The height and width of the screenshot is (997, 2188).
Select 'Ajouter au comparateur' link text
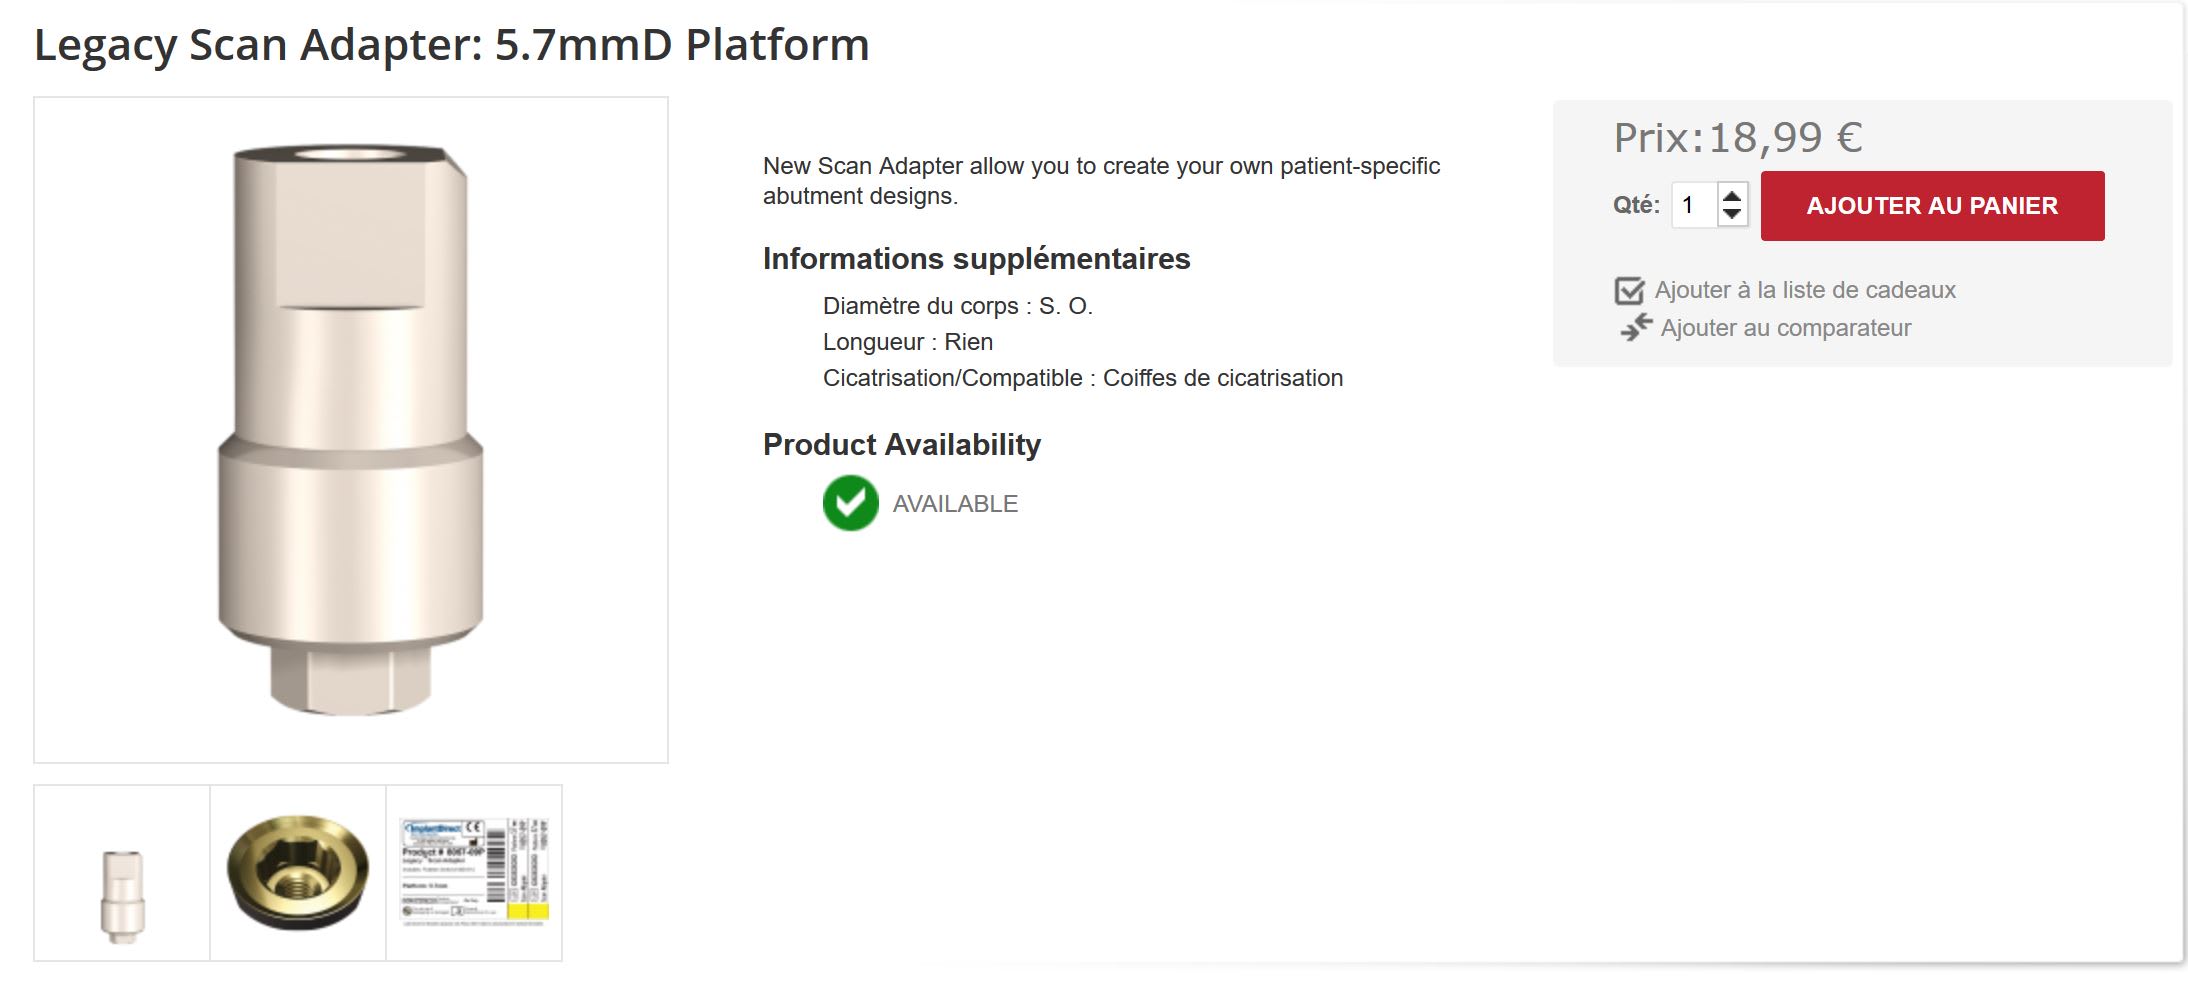pyautogui.click(x=1785, y=328)
